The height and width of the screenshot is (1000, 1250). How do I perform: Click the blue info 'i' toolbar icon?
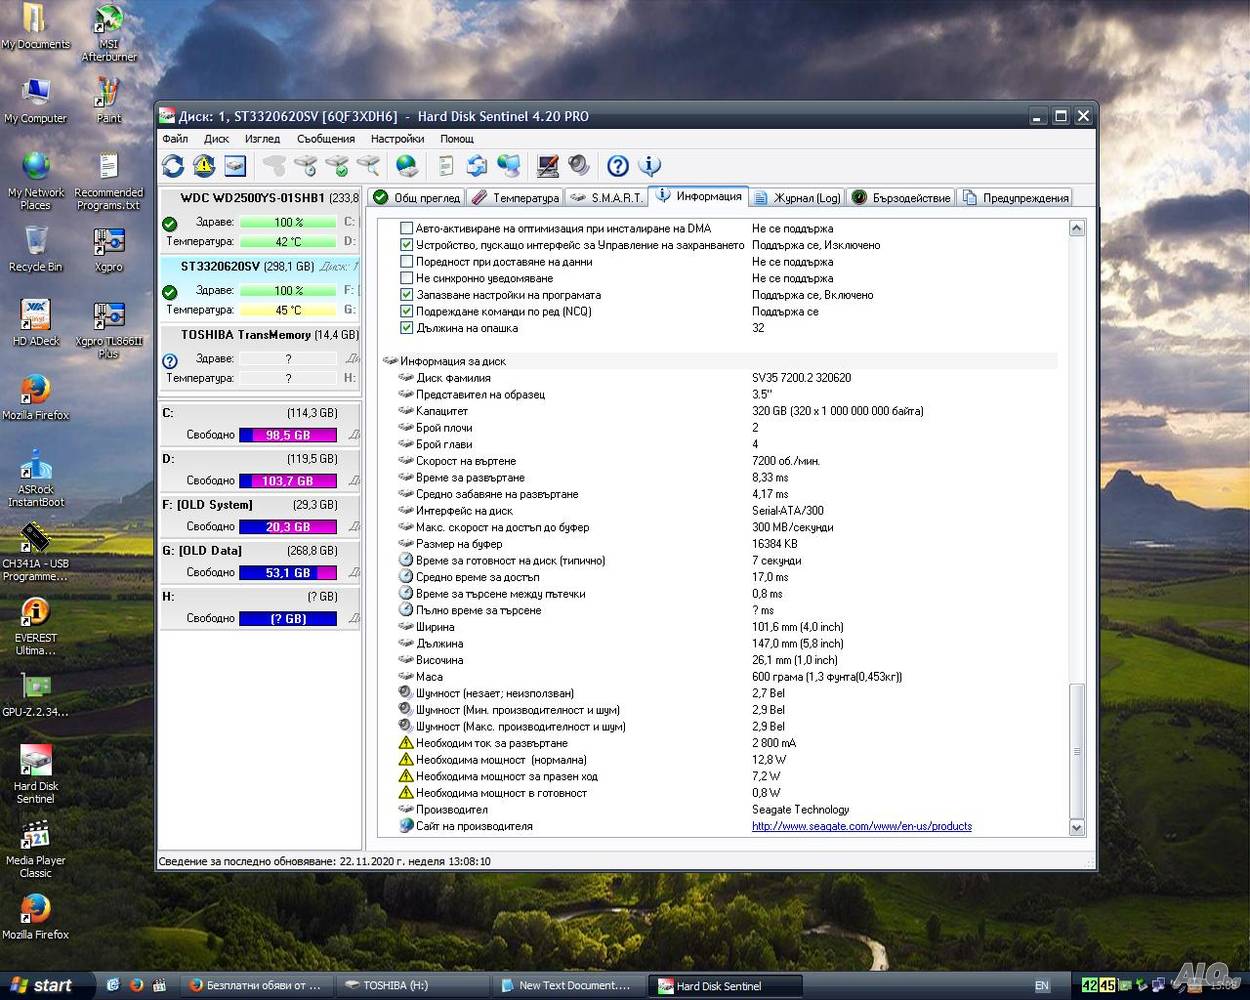click(650, 166)
